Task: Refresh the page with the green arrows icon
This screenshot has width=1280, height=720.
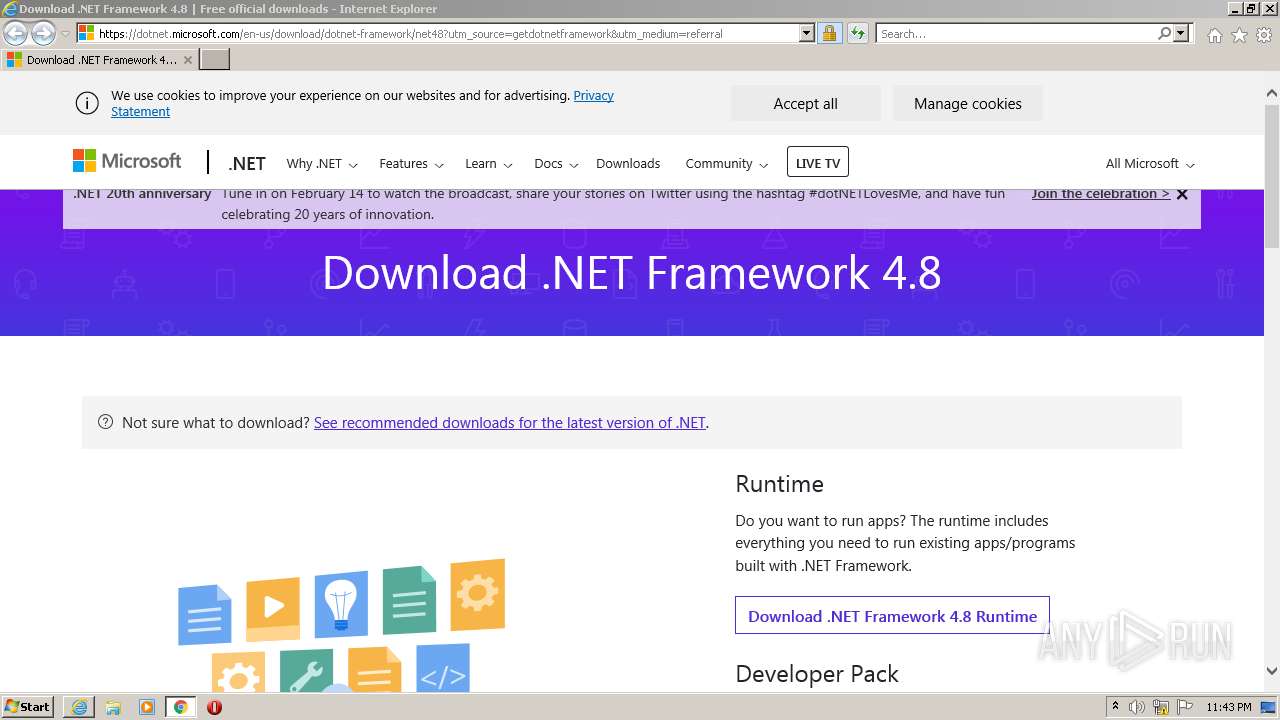Action: click(x=858, y=34)
